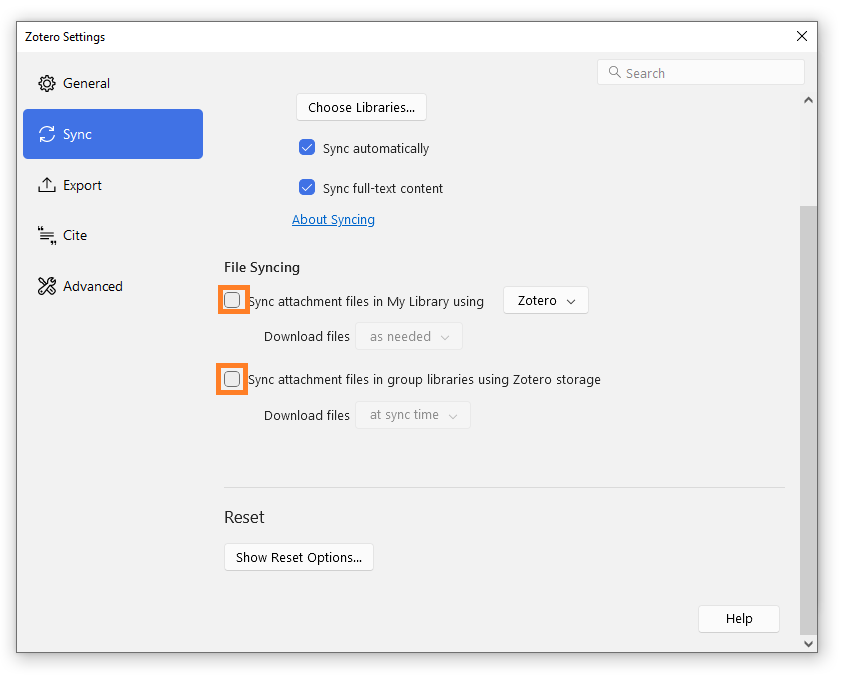Click the Advanced tools icon
This screenshot has width=854, height=693.
(x=47, y=286)
